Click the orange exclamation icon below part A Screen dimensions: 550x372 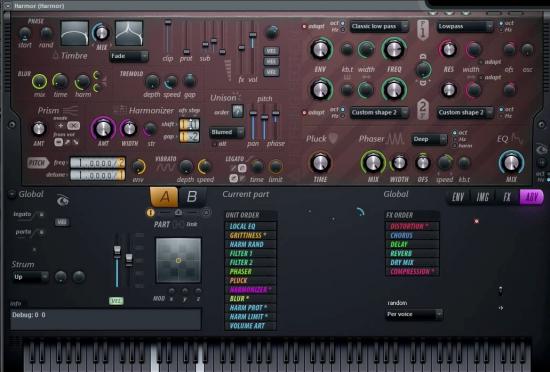point(150,212)
